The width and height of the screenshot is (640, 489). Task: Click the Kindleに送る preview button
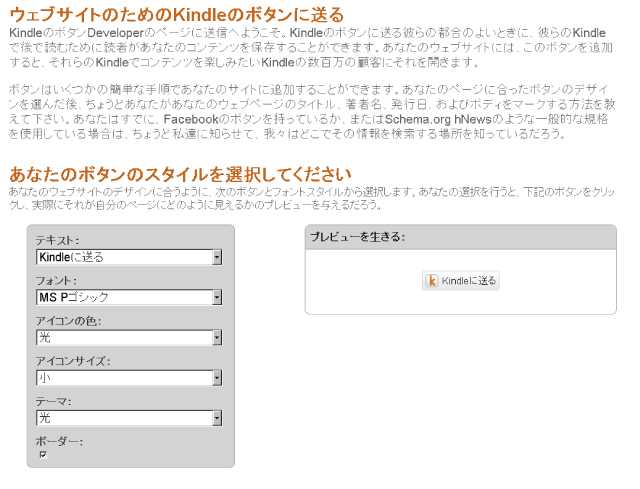click(x=460, y=281)
